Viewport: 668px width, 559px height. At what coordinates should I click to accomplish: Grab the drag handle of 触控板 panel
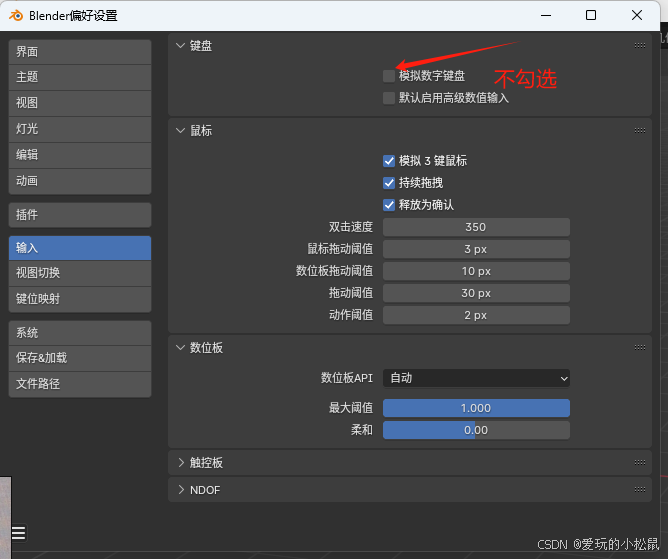[639, 462]
